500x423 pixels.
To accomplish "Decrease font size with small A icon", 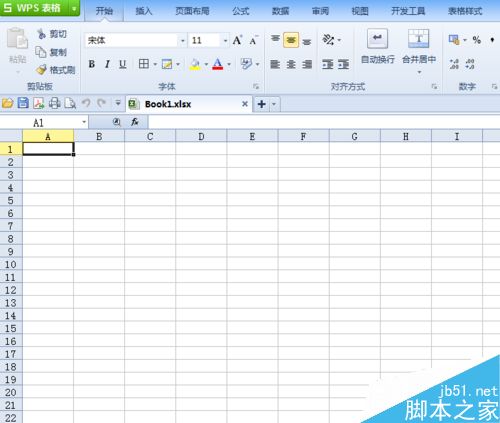I will [253, 40].
